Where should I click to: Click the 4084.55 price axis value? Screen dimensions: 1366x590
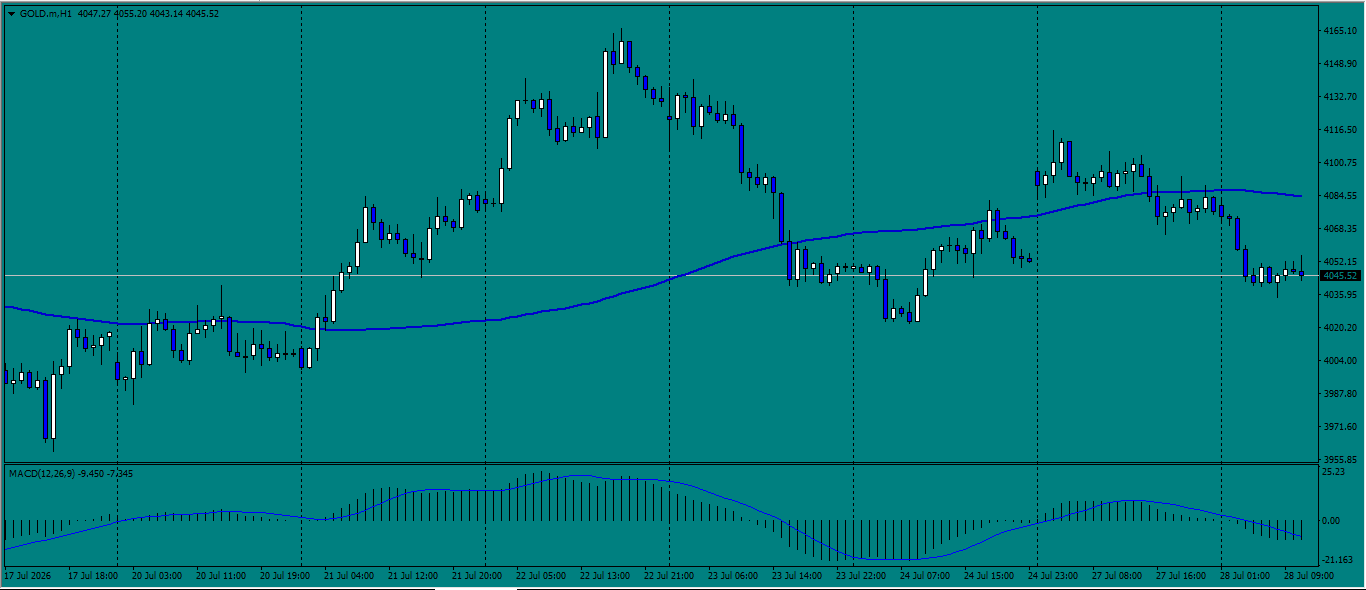1339,196
